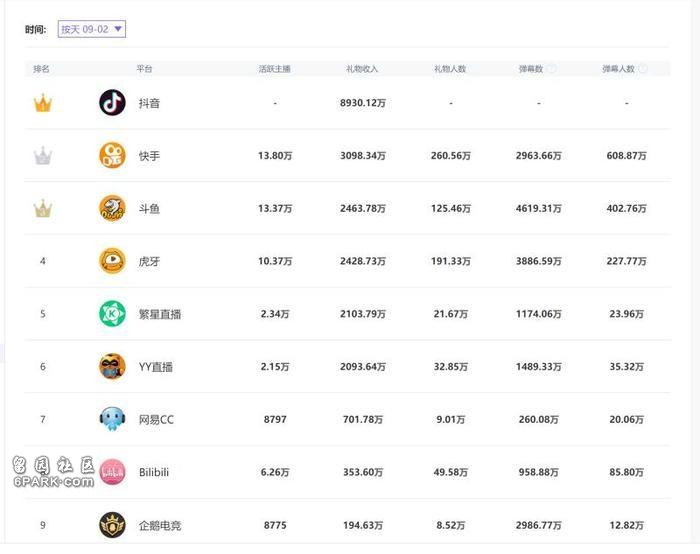This screenshot has height=554, width=700.
Task: Sort by the 活跃主播 column header
Action: 275,69
